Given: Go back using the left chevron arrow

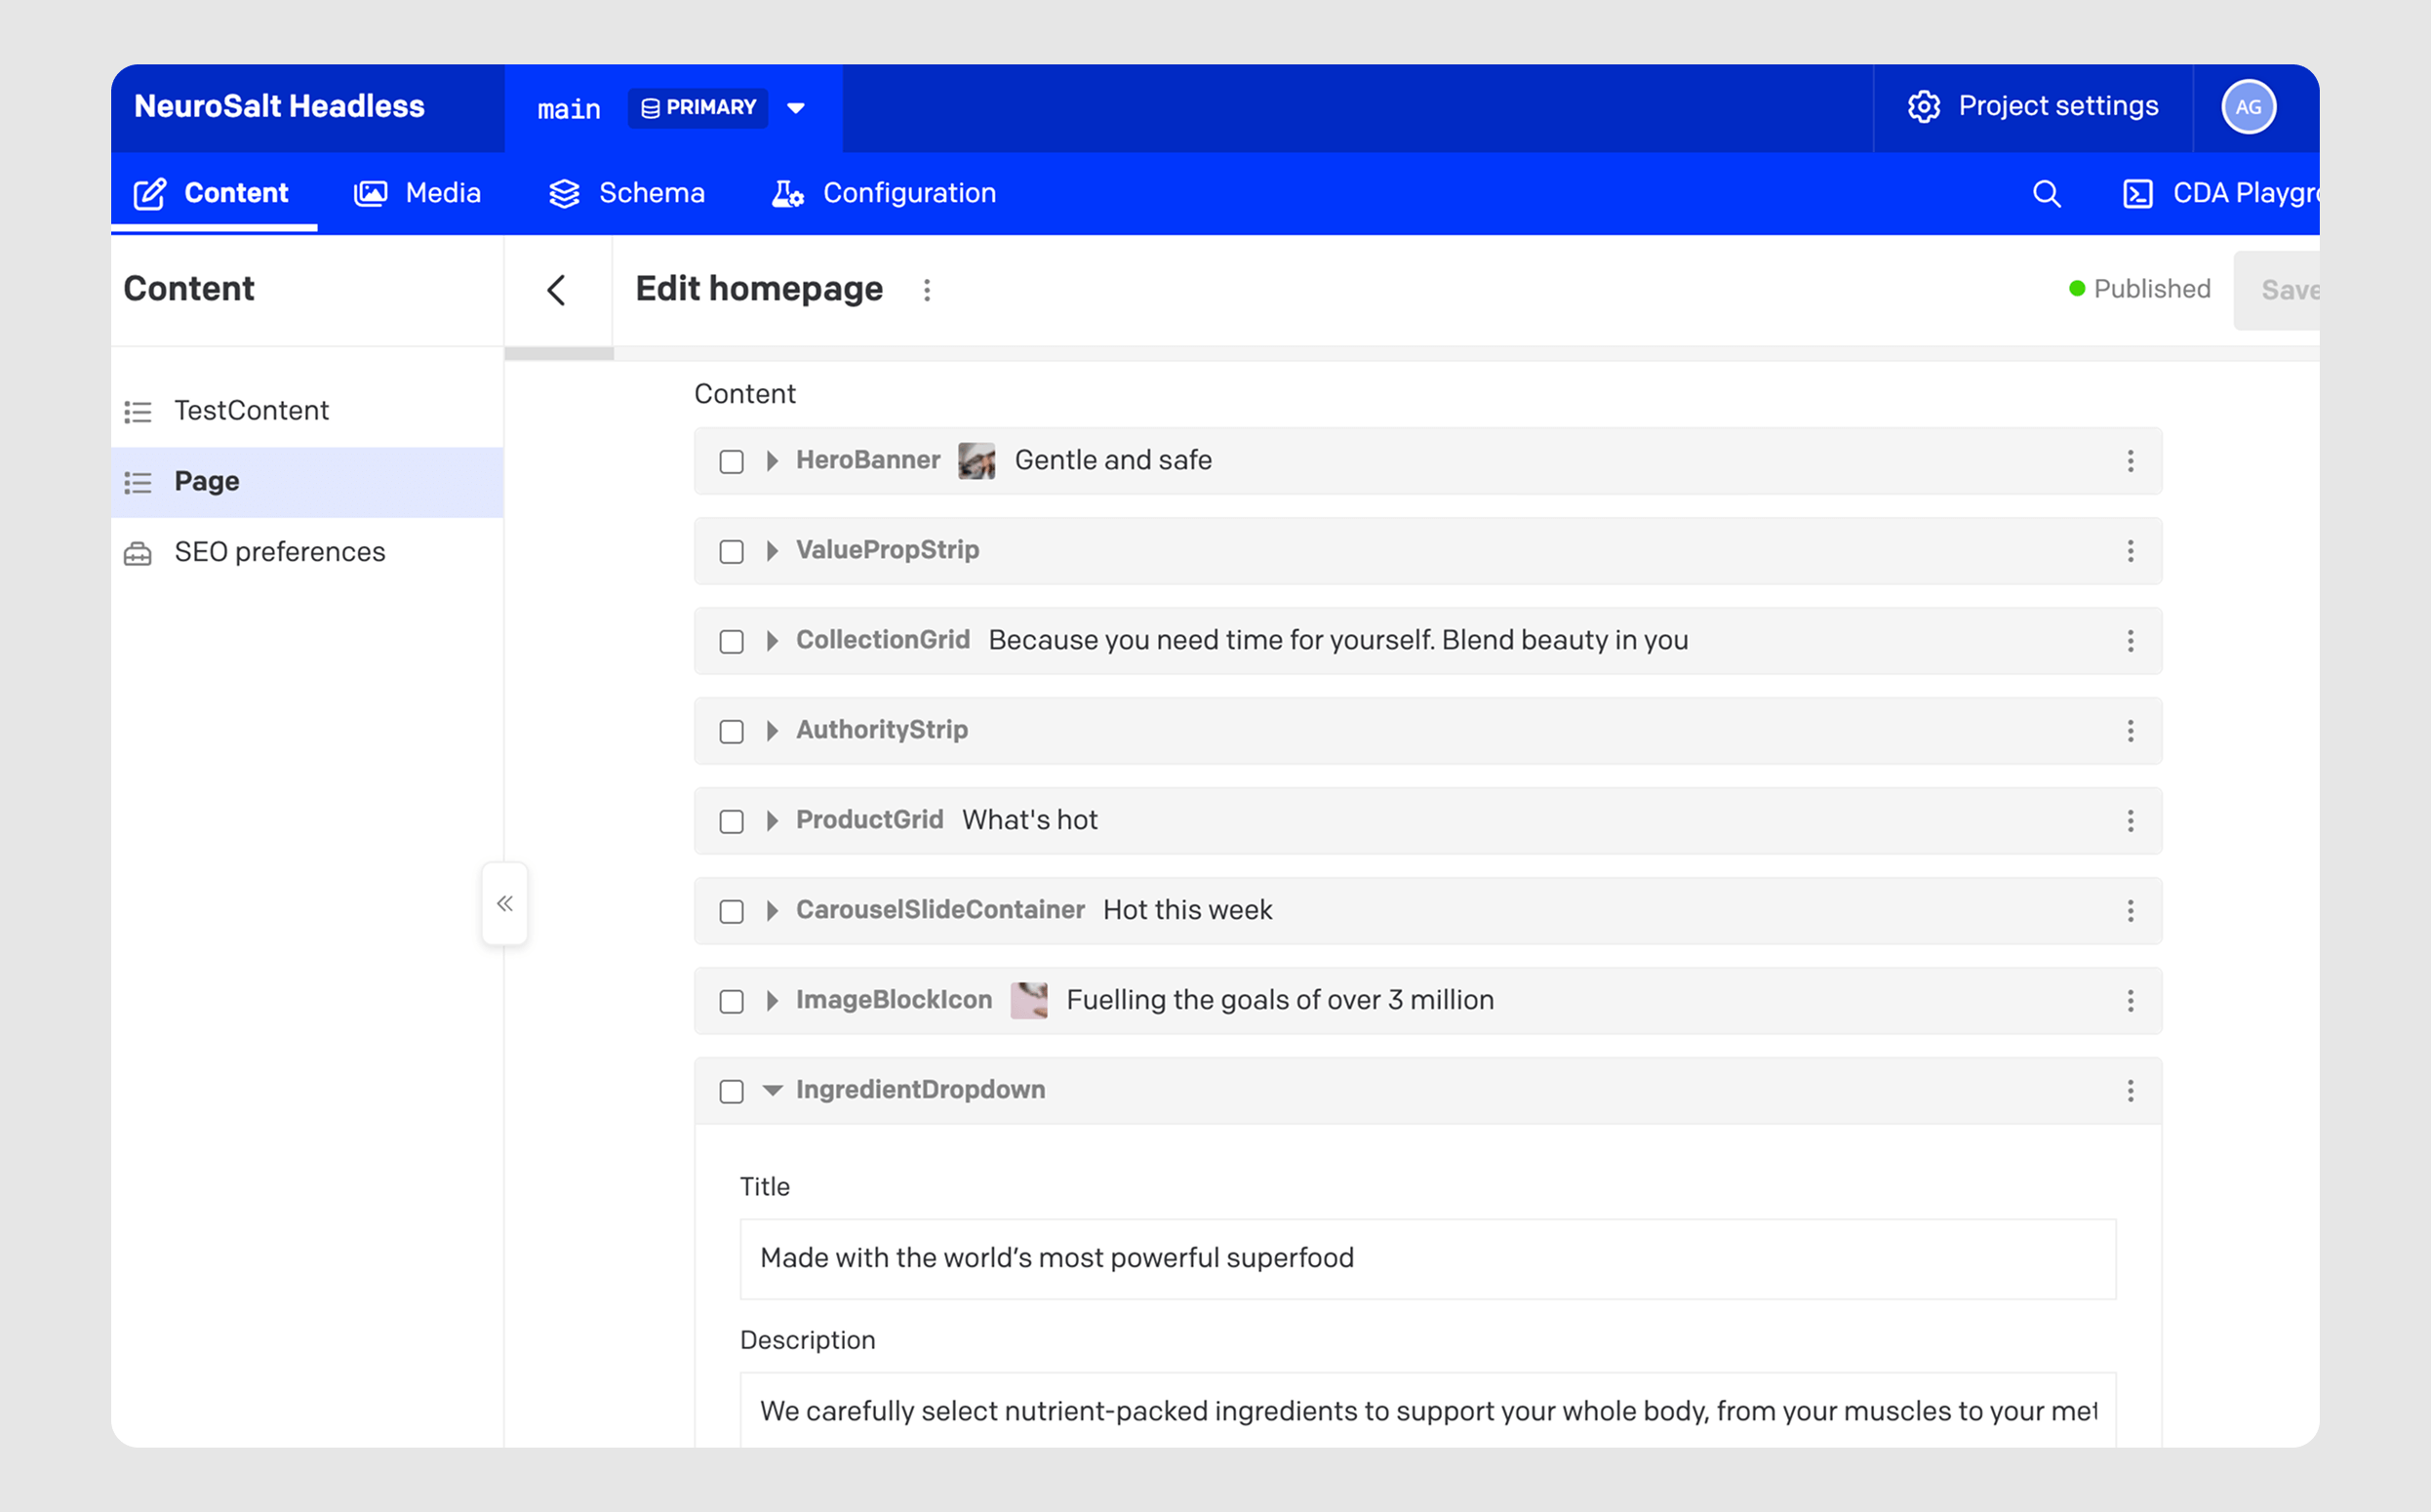Looking at the screenshot, I should (x=557, y=290).
